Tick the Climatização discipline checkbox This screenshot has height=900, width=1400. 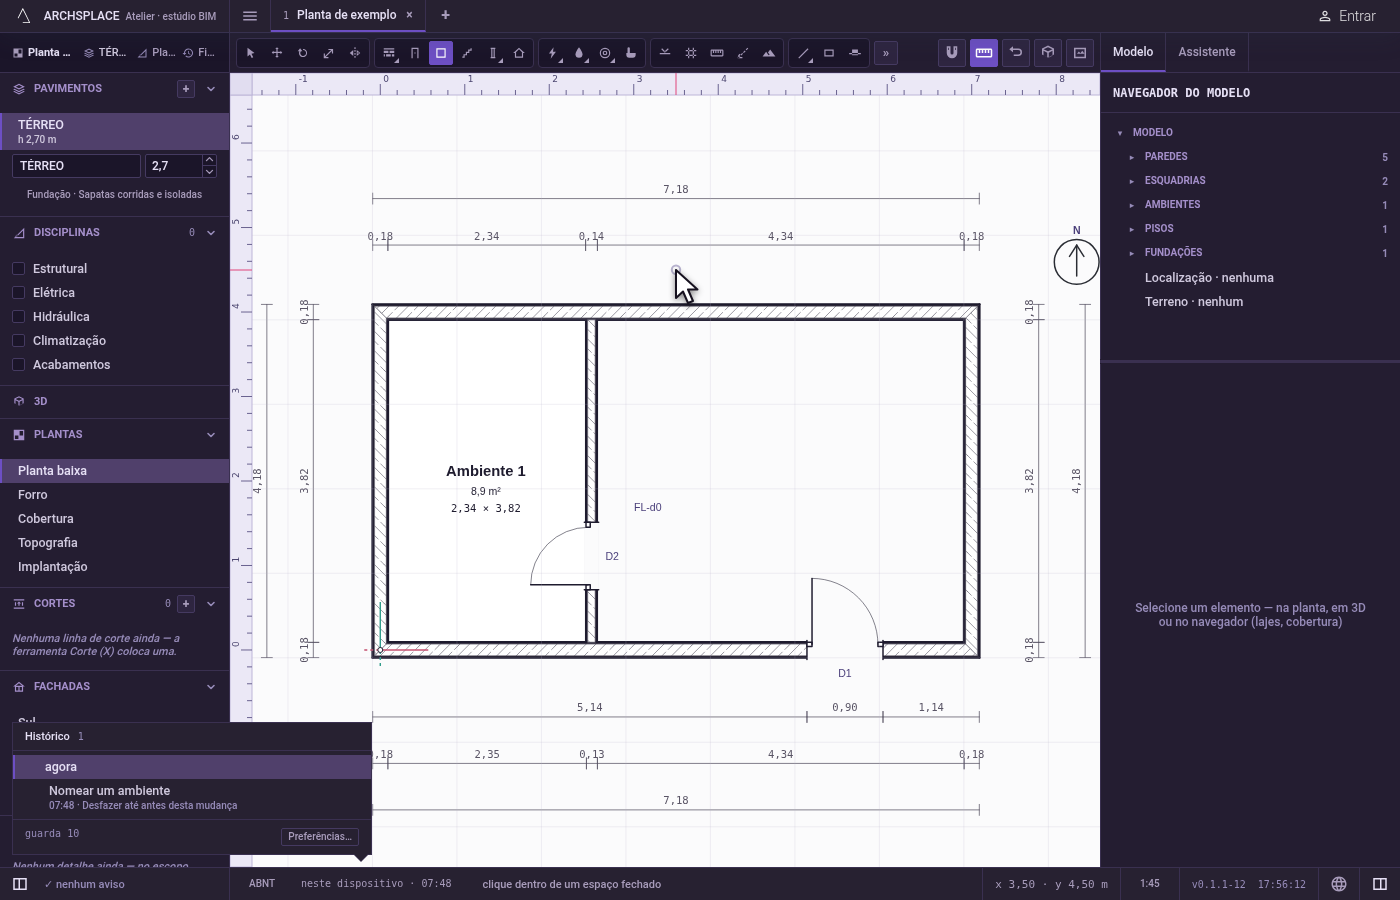tap(18, 341)
